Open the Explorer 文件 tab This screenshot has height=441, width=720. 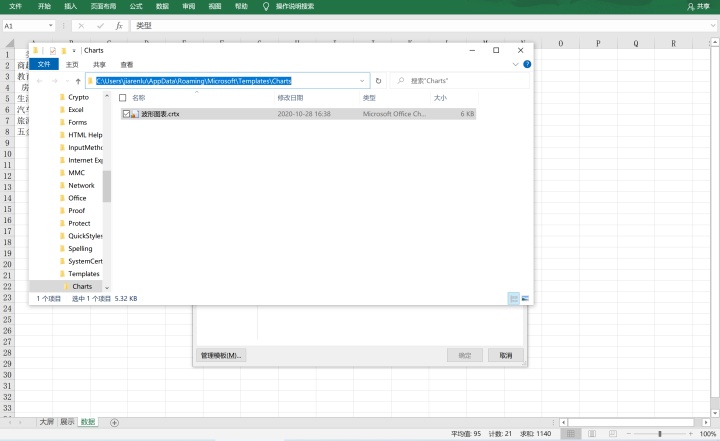point(44,64)
